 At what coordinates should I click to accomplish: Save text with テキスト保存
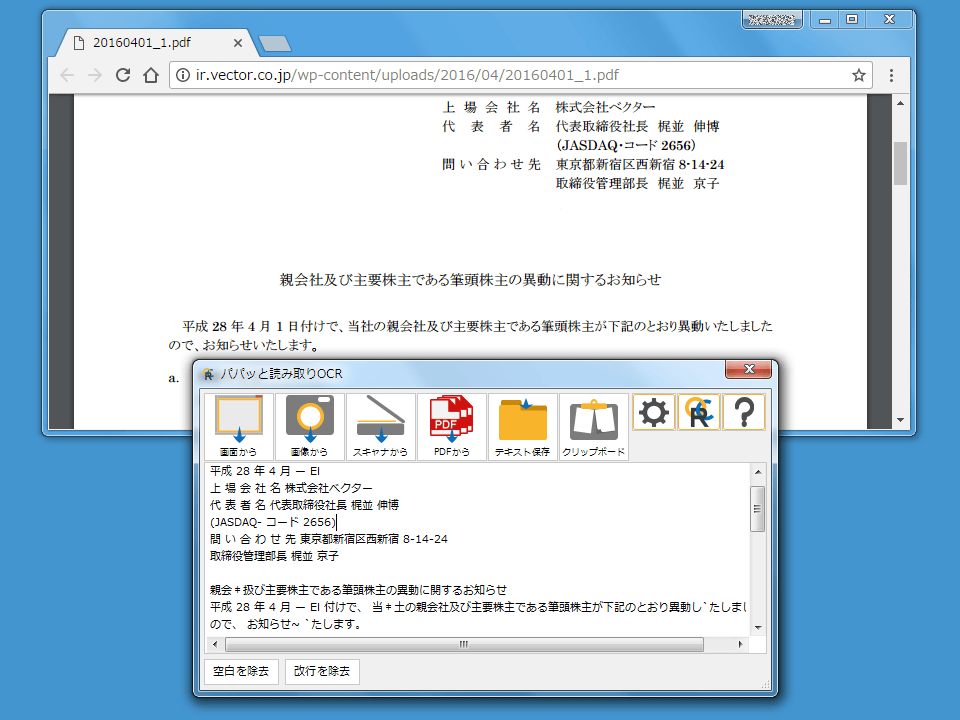pyautogui.click(x=523, y=427)
